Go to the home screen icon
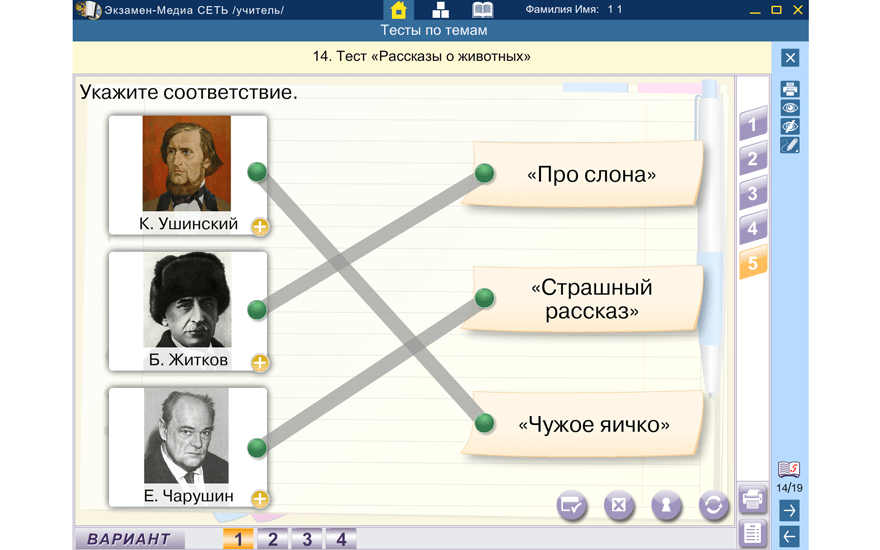 (x=398, y=10)
